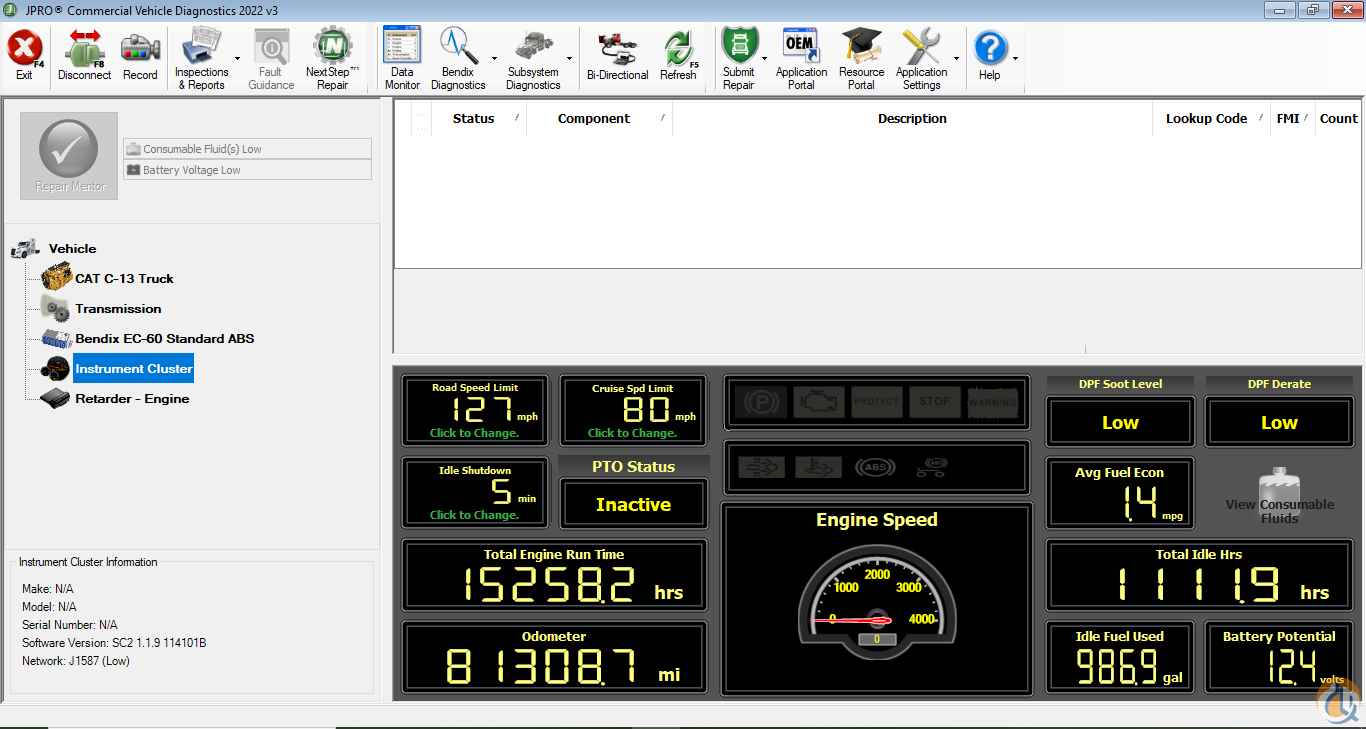This screenshot has height=729, width=1366.
Task: Expand the Subsystem Diagnostics dropdown arrow
Action: tap(569, 59)
